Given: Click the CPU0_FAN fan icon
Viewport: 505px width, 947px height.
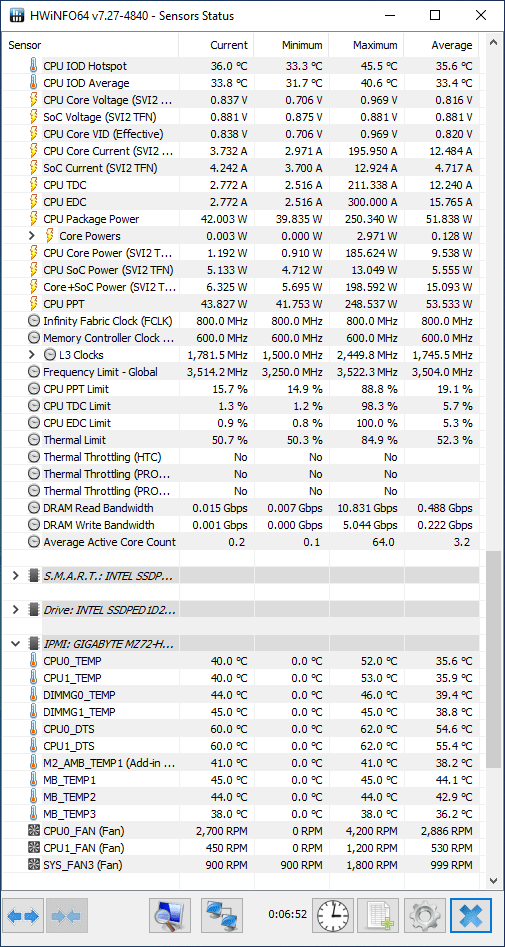Looking at the screenshot, I should pos(34,831).
